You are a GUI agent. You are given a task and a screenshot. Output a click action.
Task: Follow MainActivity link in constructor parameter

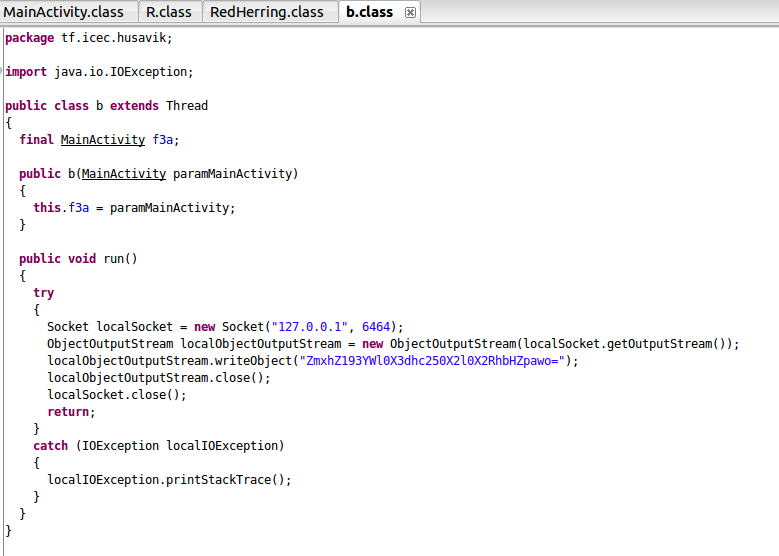[124, 174]
